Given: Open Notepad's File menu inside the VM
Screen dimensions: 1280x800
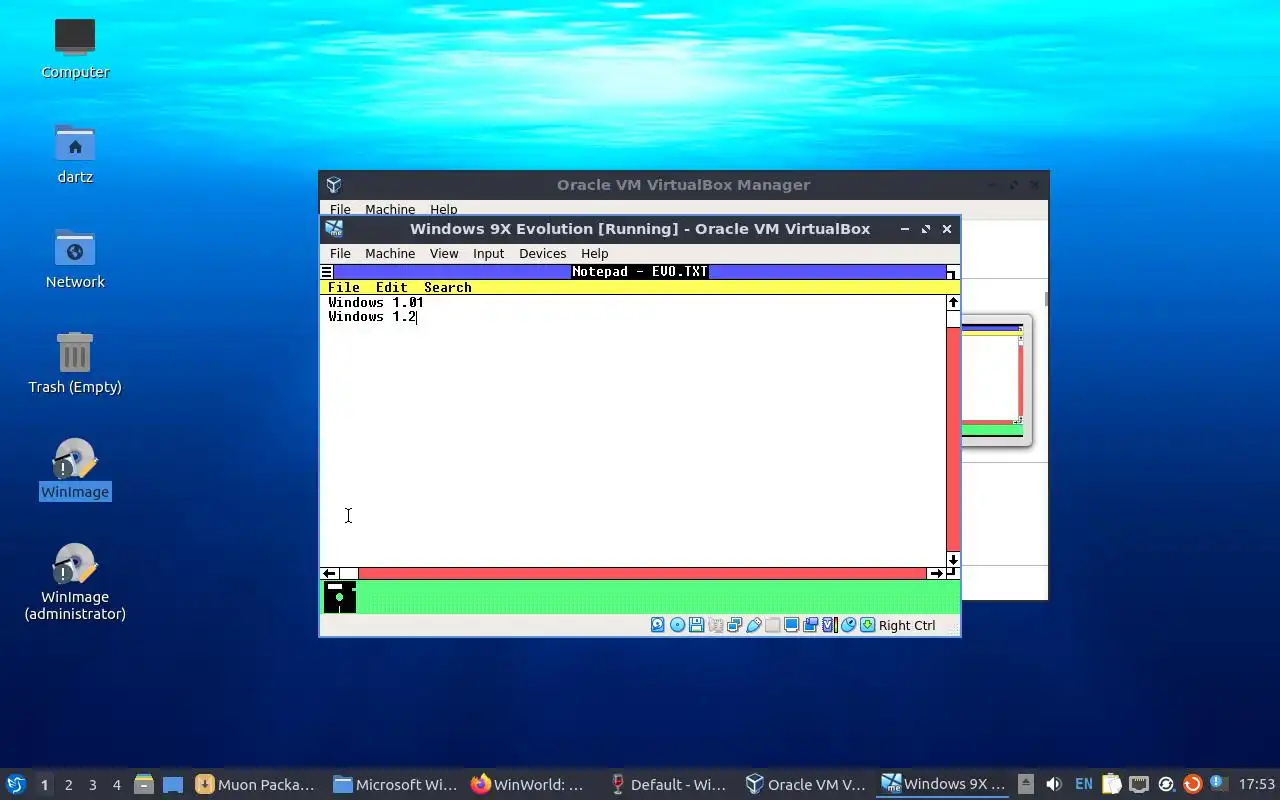Looking at the screenshot, I should click(x=343, y=287).
